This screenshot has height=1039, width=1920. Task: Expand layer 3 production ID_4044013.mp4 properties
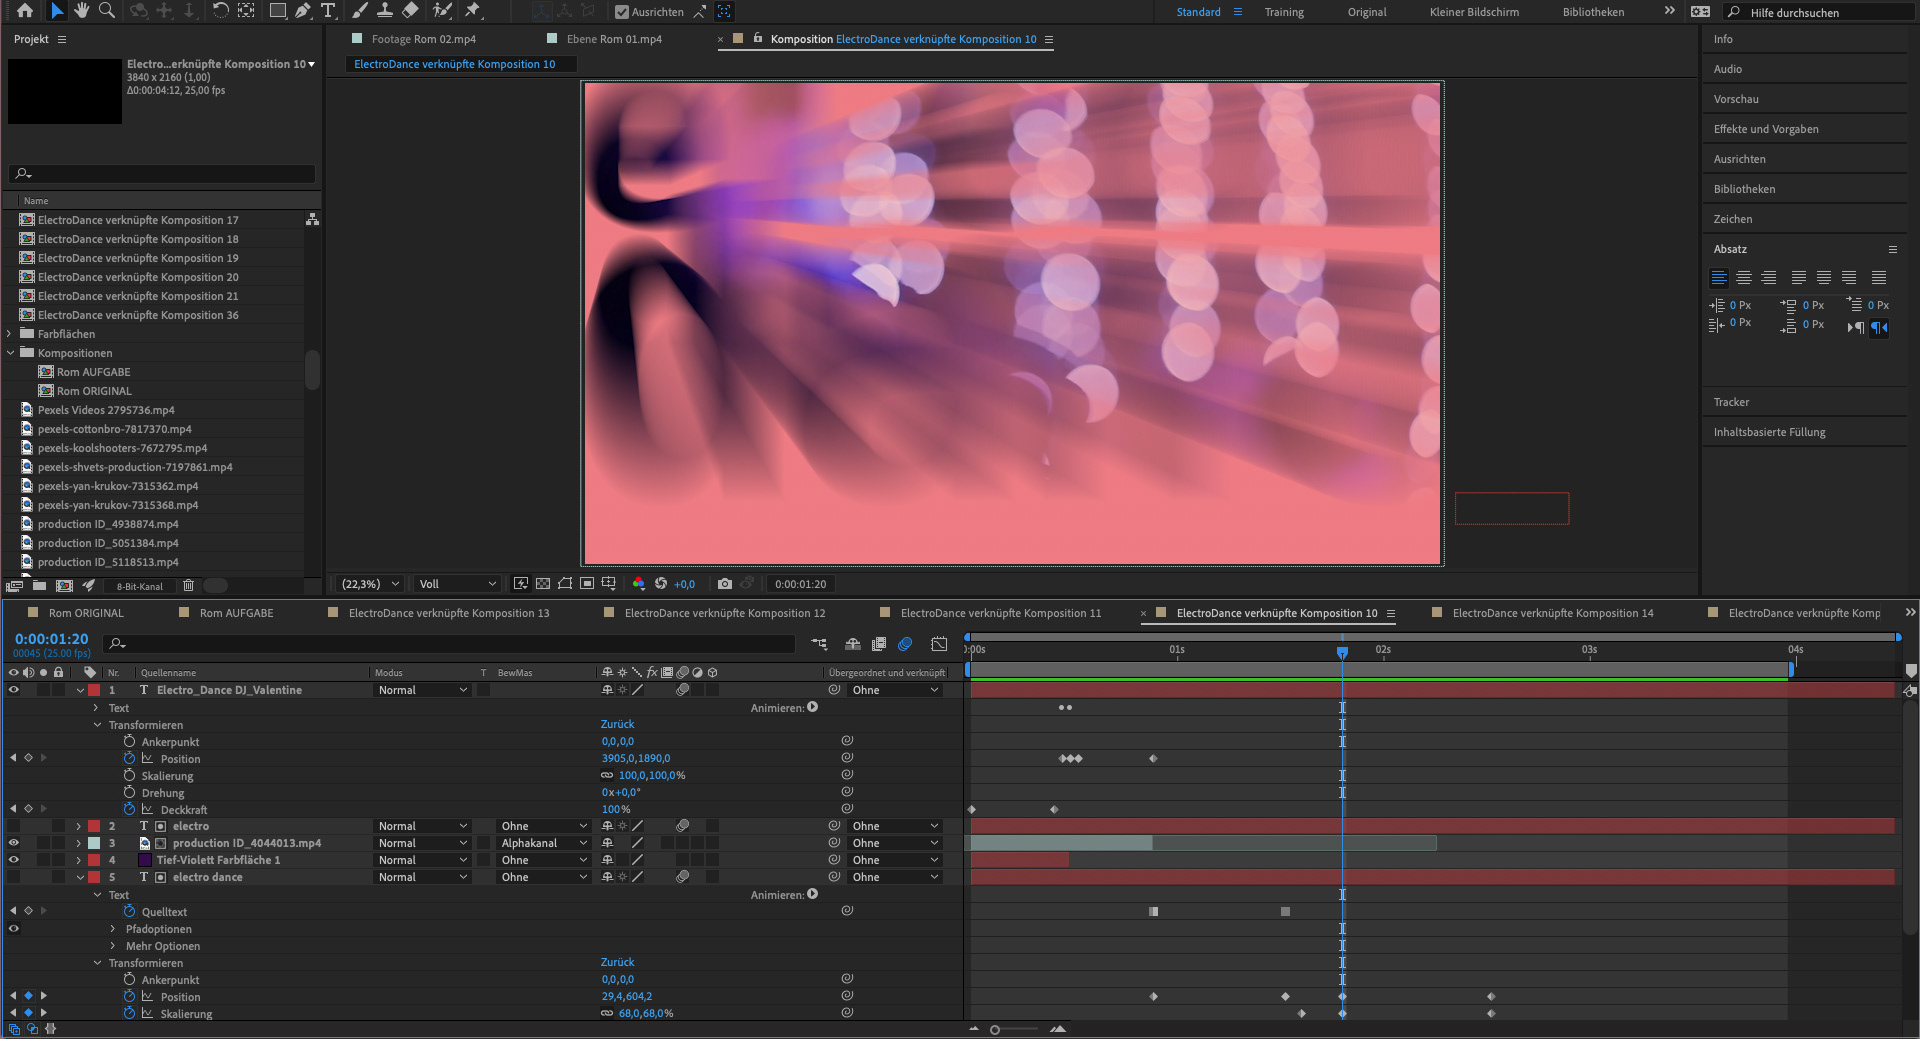tap(78, 843)
